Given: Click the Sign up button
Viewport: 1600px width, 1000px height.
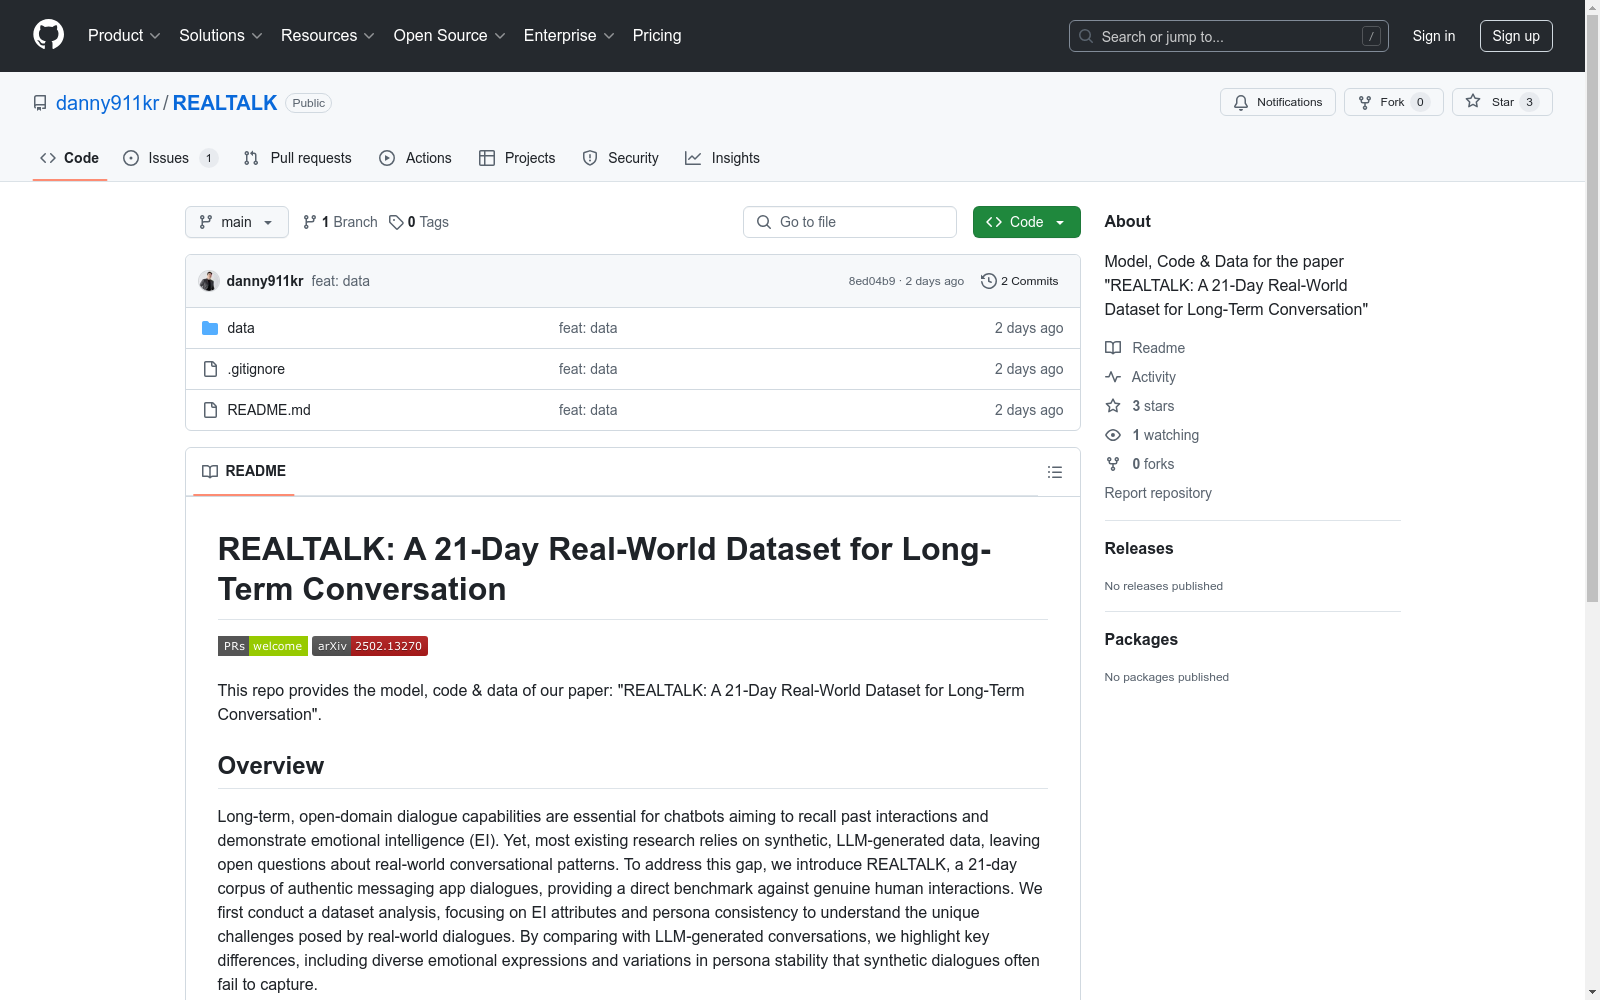Looking at the screenshot, I should click(1516, 36).
